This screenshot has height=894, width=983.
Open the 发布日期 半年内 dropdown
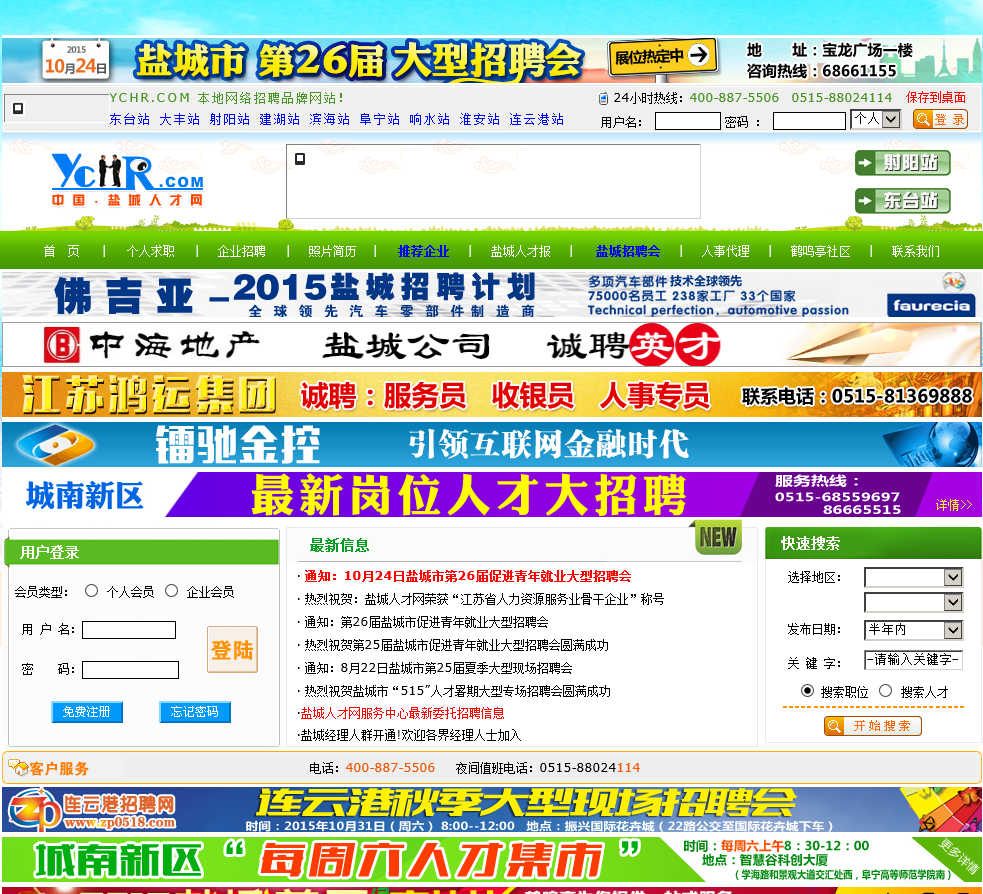(913, 629)
